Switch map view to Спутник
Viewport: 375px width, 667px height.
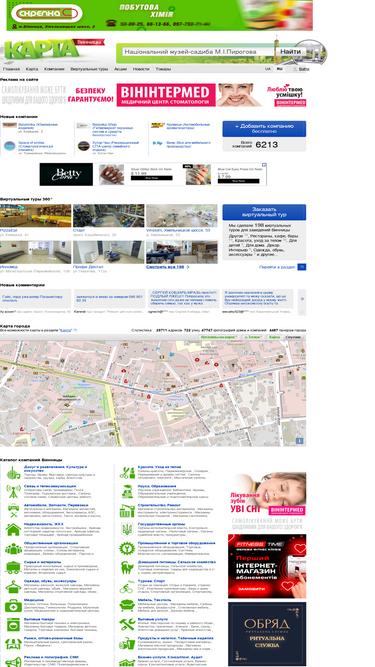[x=294, y=337]
